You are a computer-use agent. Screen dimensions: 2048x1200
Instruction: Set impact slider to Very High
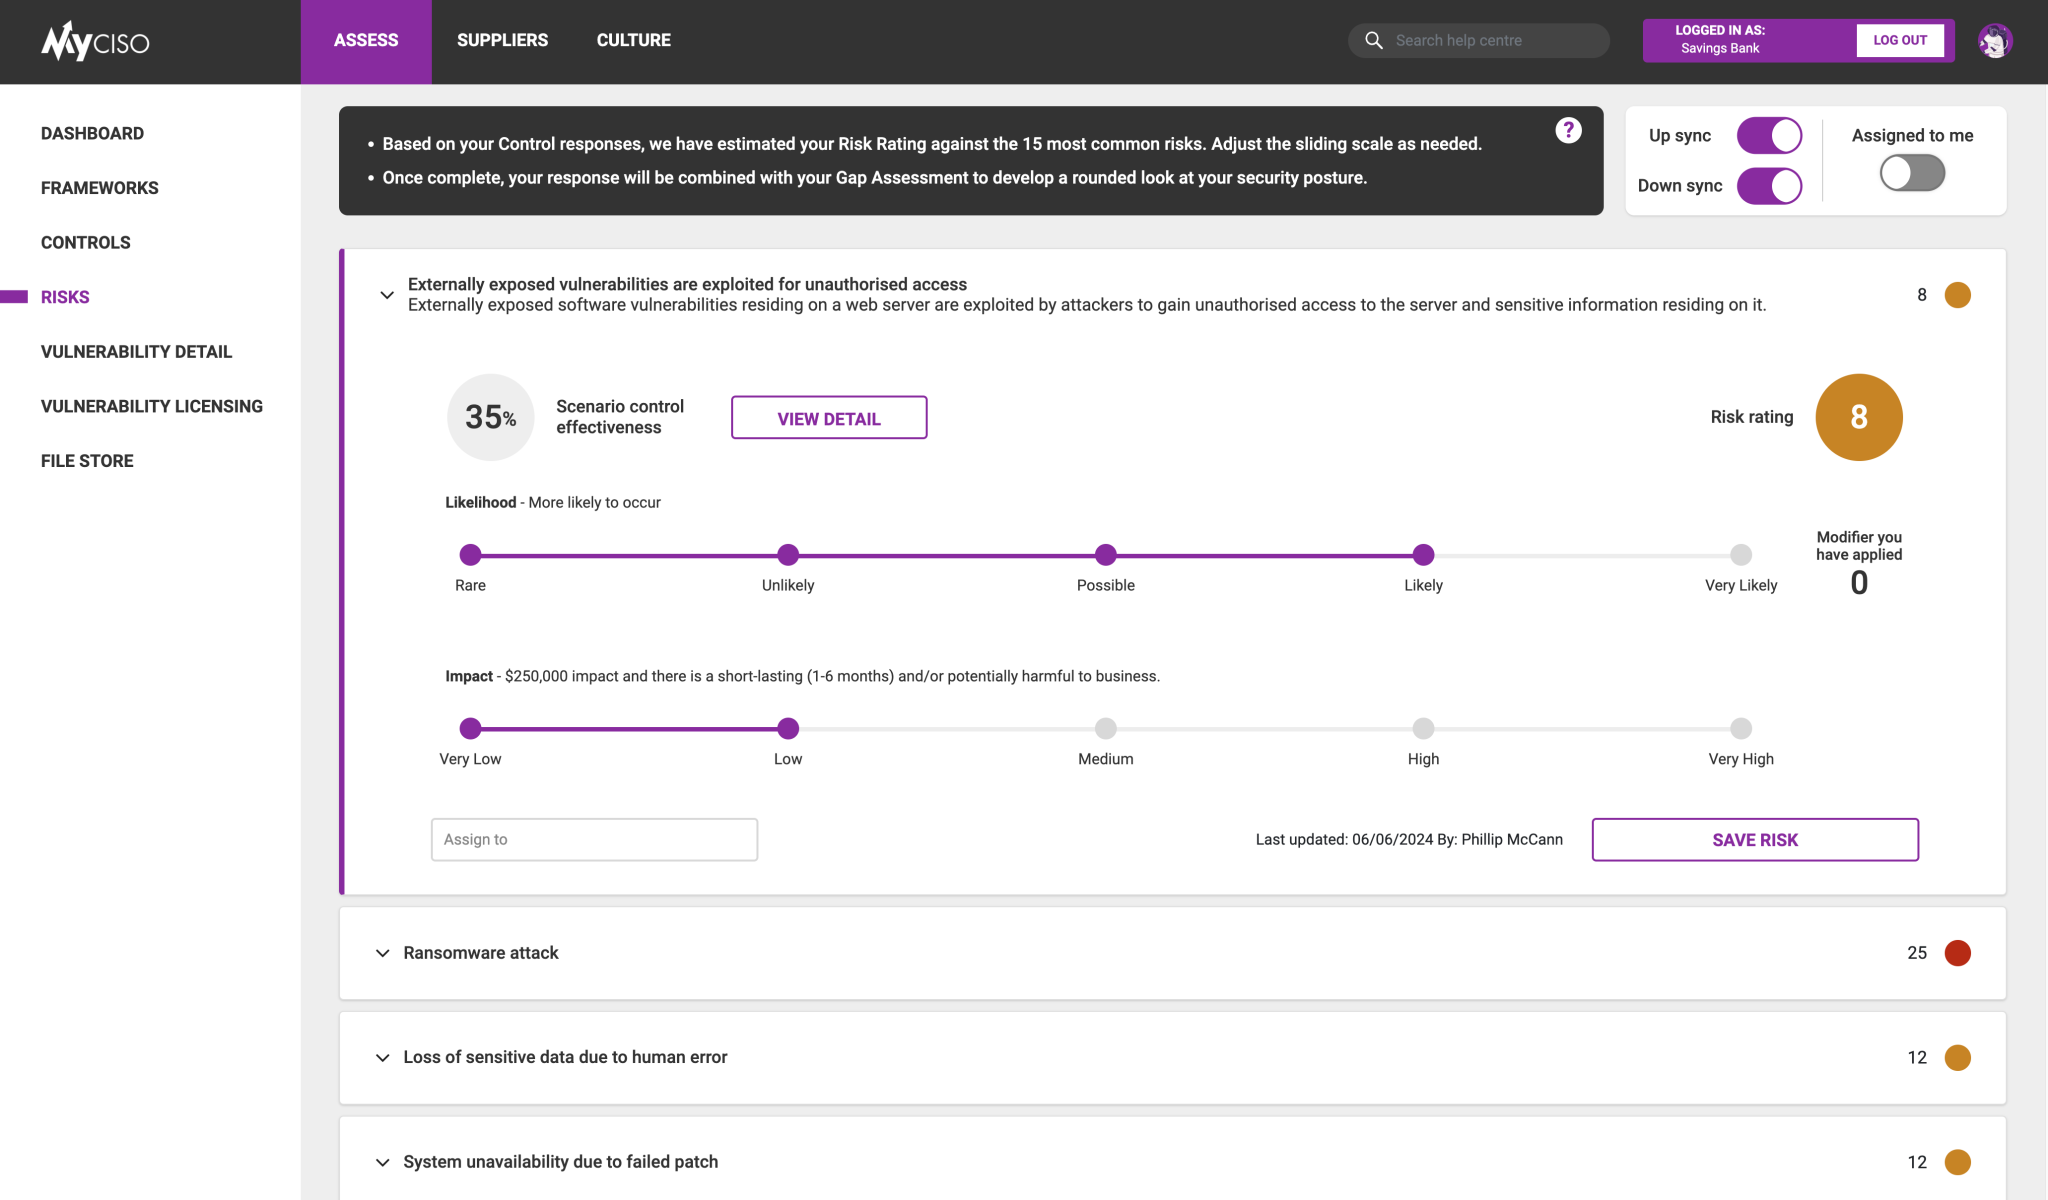pos(1741,728)
